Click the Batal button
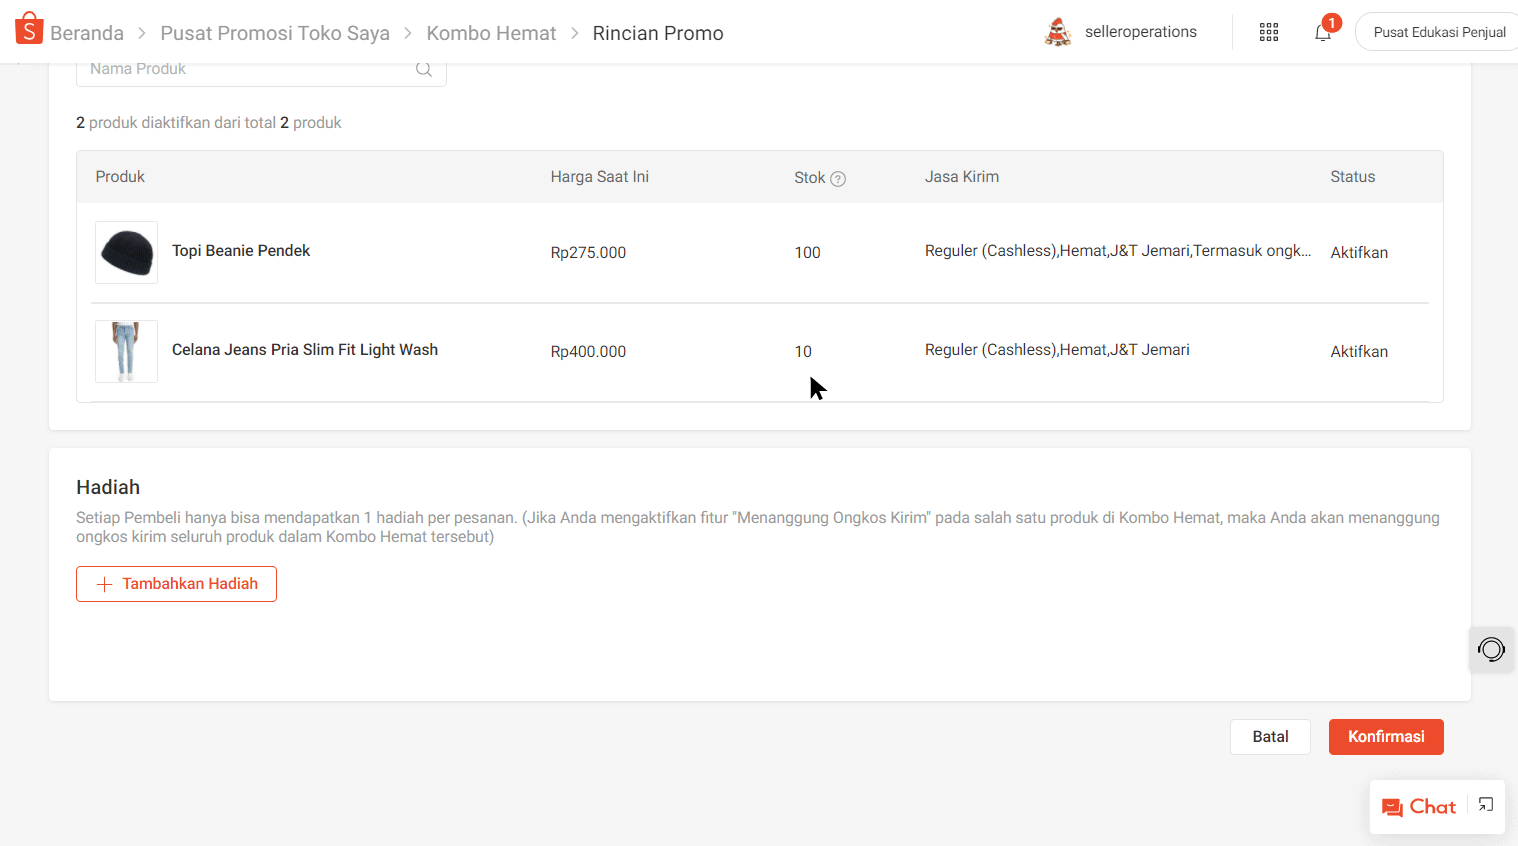Screen dimensions: 1518x846 click(1270, 737)
